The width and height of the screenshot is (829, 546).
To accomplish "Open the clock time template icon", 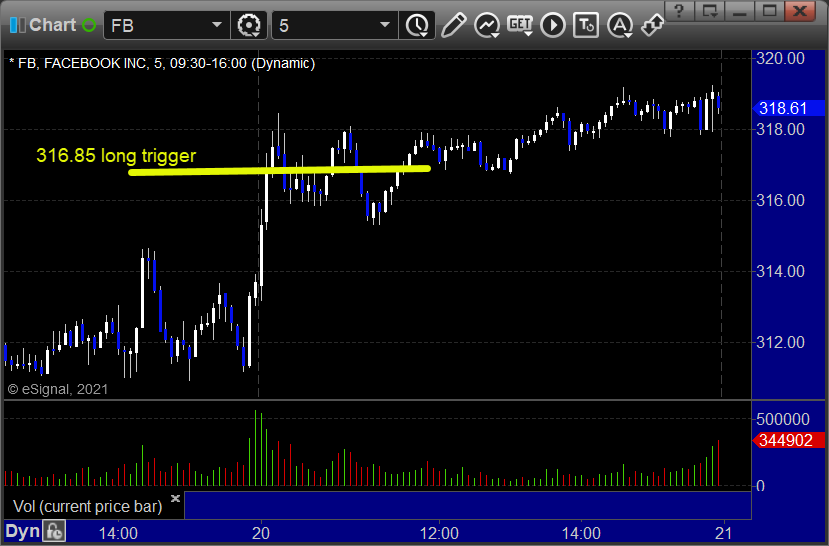I will click(417, 25).
